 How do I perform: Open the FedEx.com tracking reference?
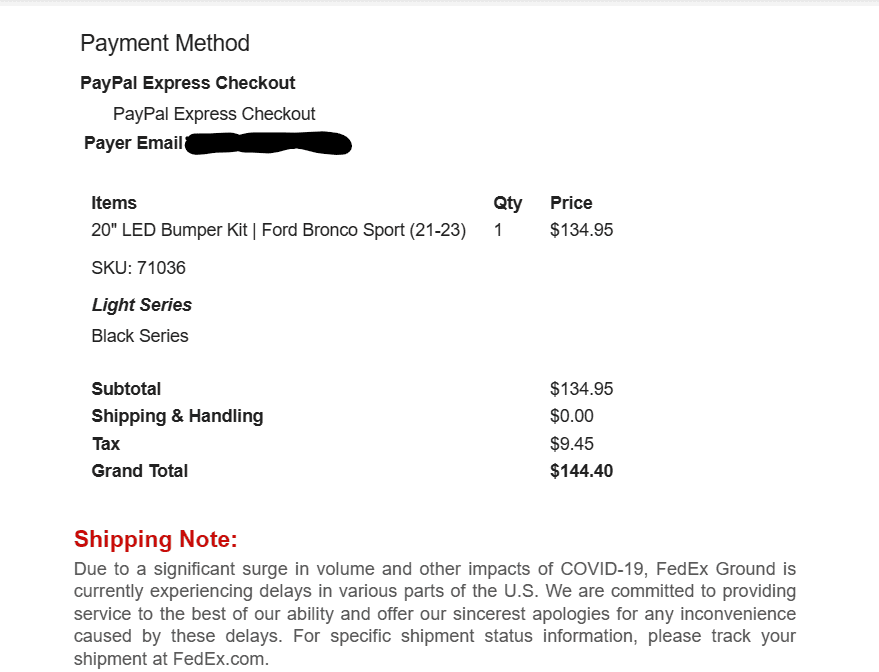tap(220, 659)
